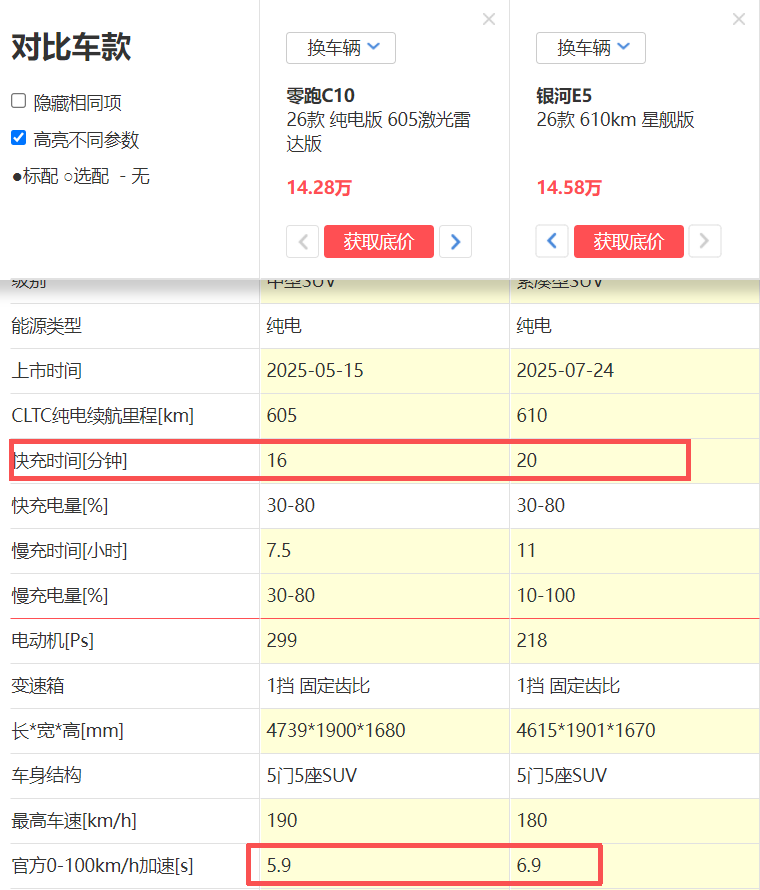Click the 14.58万 price
Image resolution: width=760 pixels, height=890 pixels.
pyautogui.click(x=569, y=188)
